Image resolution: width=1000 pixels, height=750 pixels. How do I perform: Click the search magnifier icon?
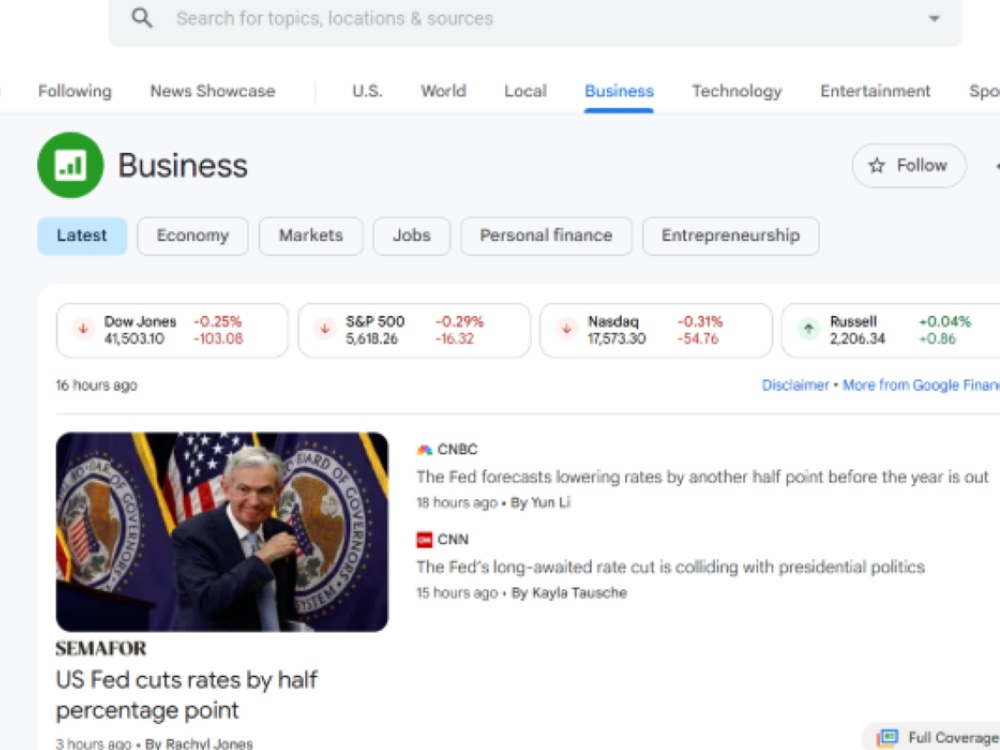(142, 18)
